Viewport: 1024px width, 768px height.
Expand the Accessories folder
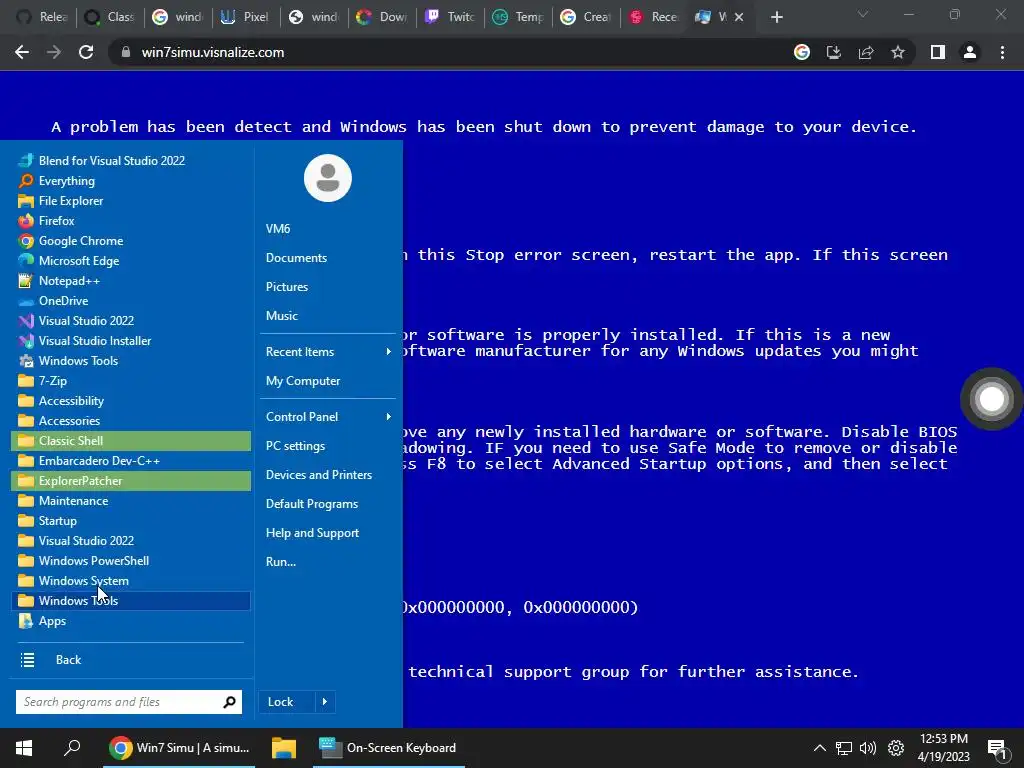click(131, 421)
